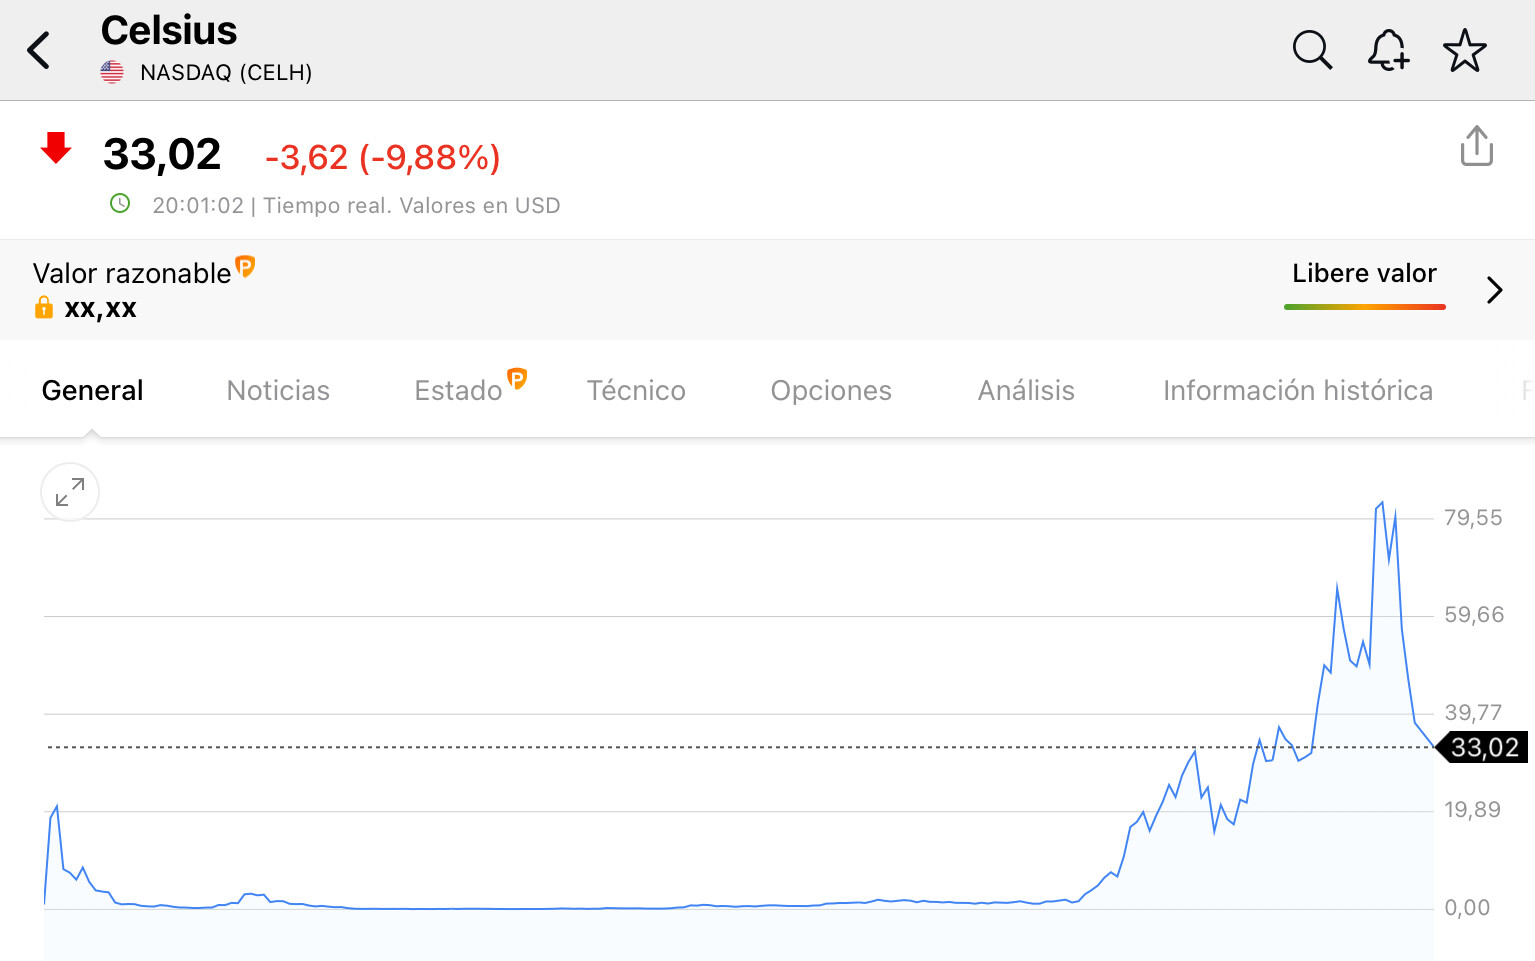Share the quote via share icon
This screenshot has height=961, width=1535.
click(x=1476, y=146)
